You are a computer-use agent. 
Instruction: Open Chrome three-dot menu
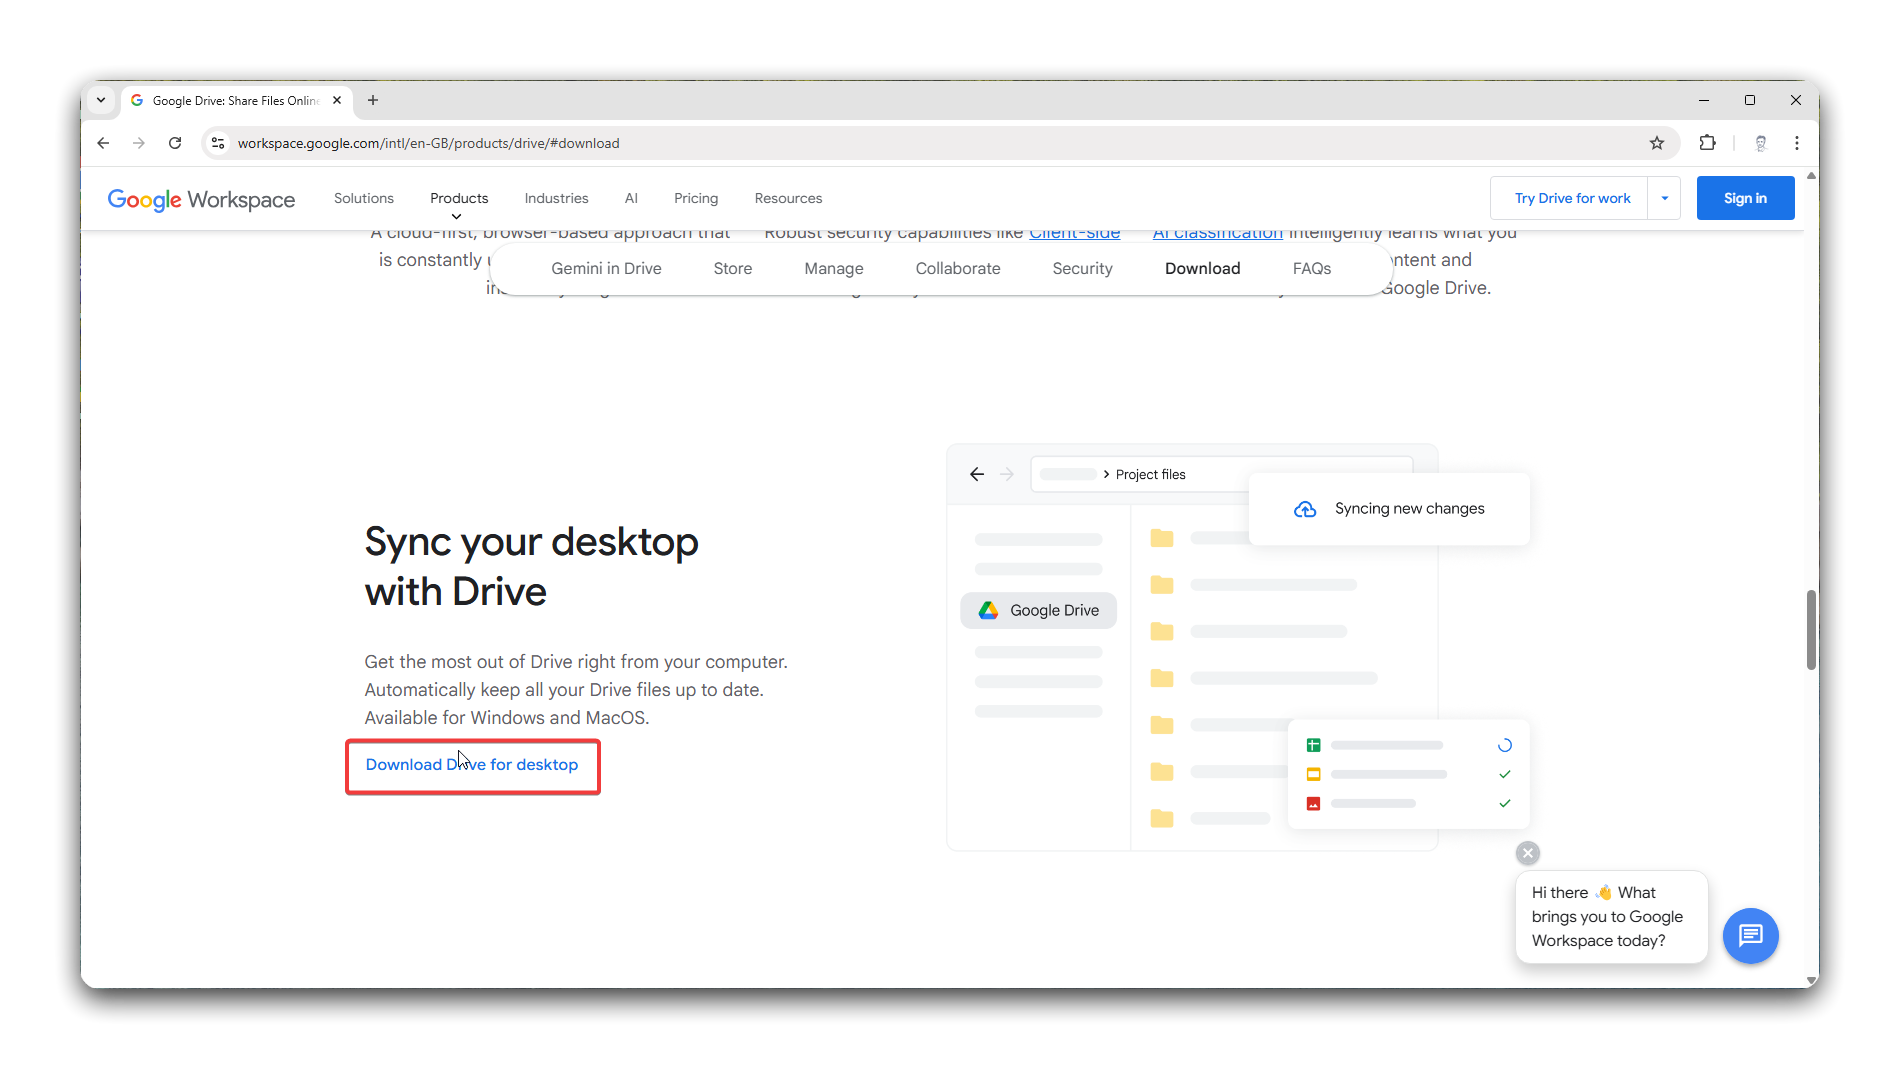coord(1797,143)
